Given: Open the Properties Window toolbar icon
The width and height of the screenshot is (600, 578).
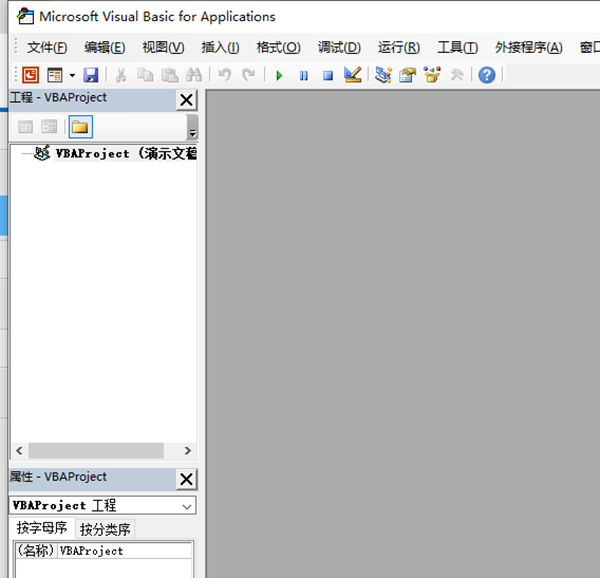Looking at the screenshot, I should coord(407,75).
